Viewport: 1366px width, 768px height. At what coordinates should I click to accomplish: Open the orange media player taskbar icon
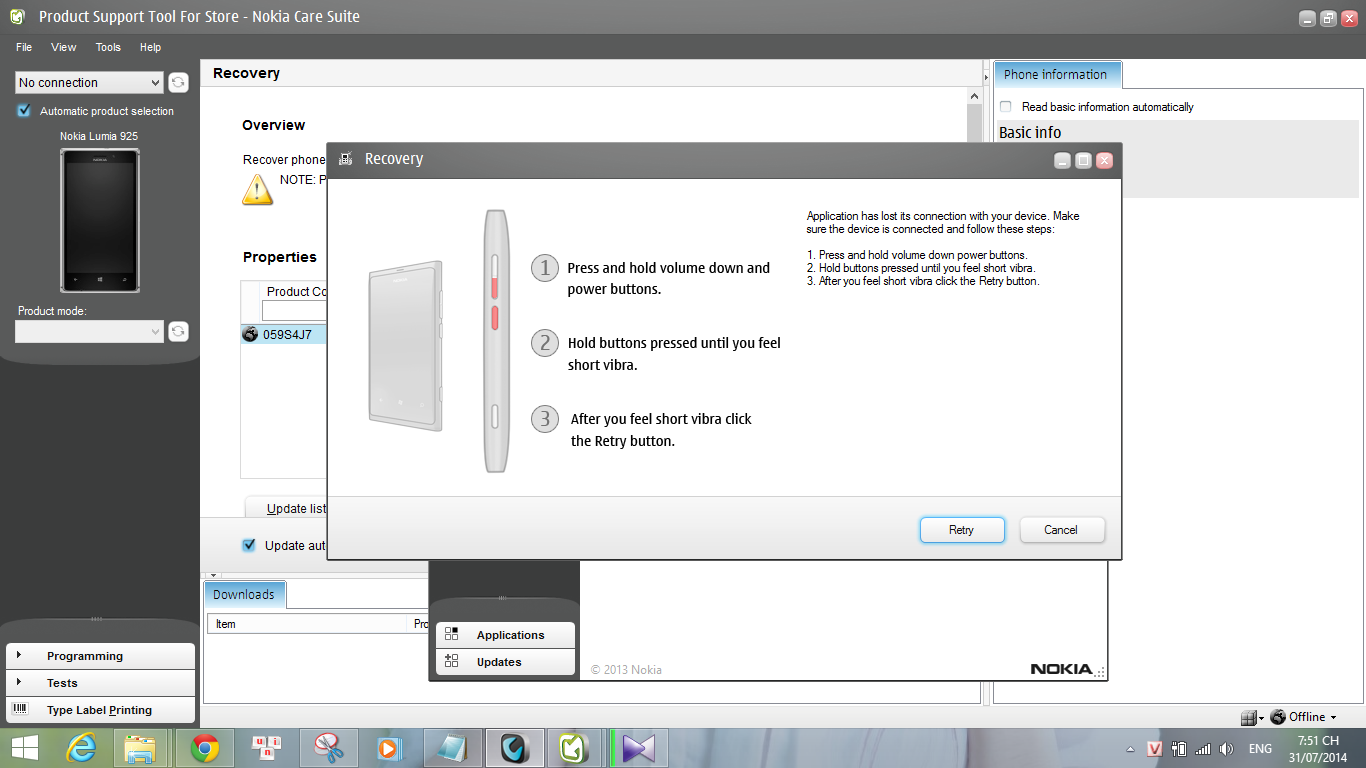(390, 748)
